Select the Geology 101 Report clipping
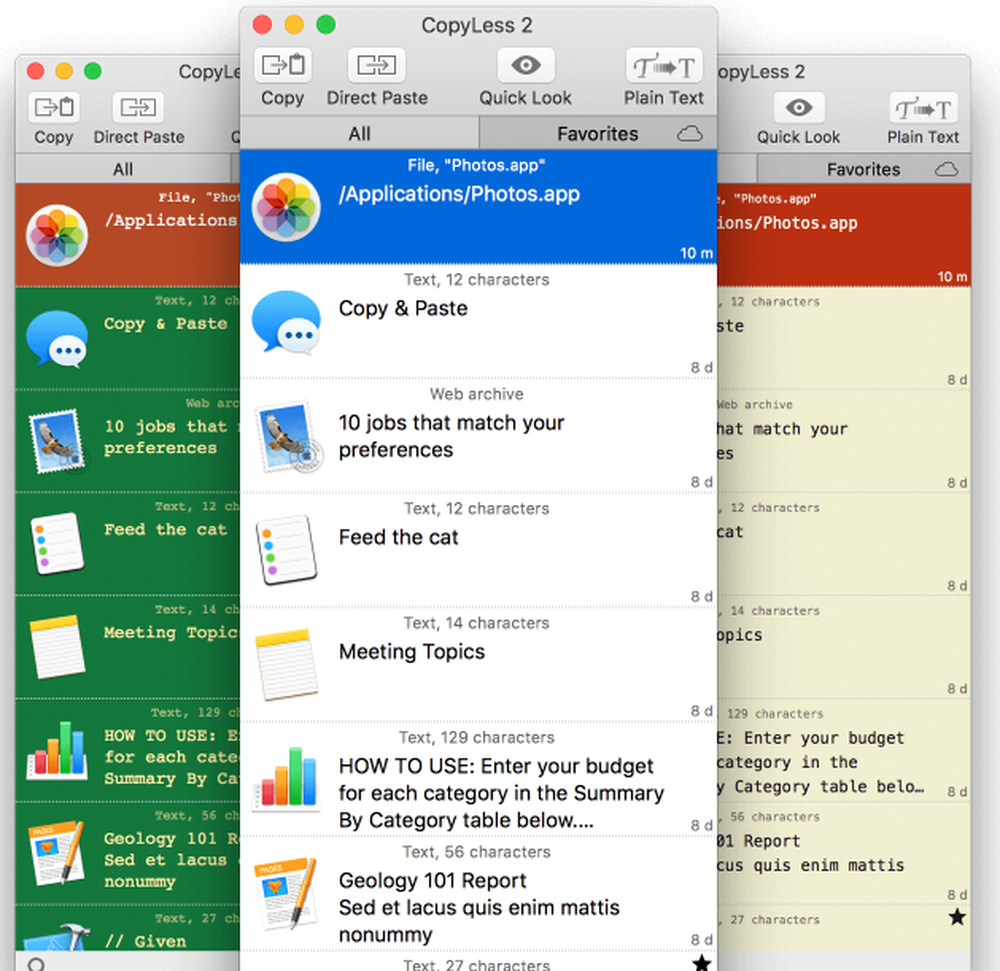This screenshot has height=971, width=1000. [x=478, y=894]
